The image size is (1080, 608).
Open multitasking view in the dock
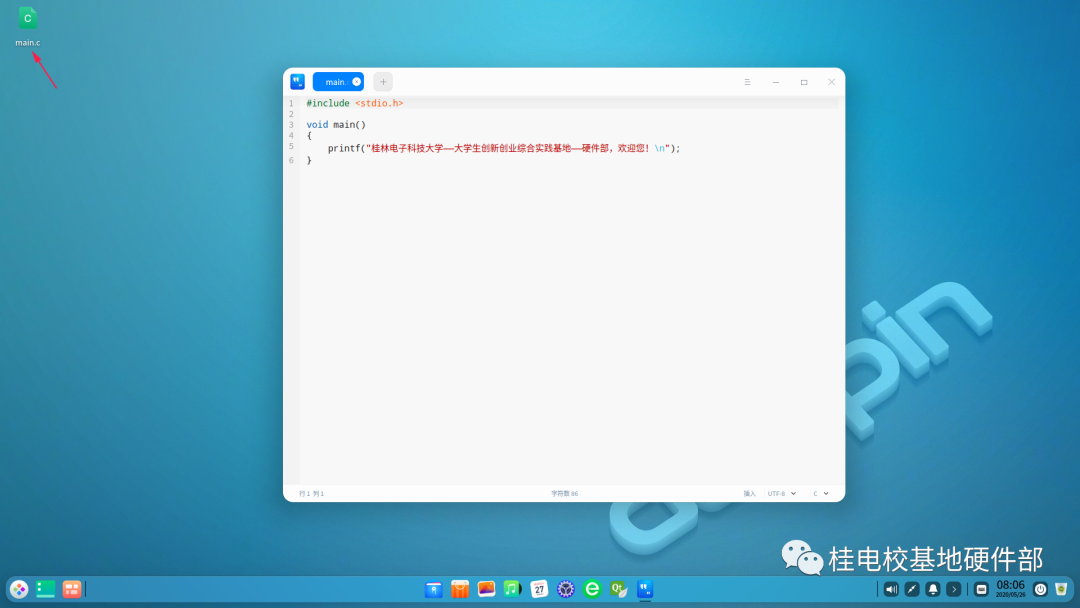point(72,589)
